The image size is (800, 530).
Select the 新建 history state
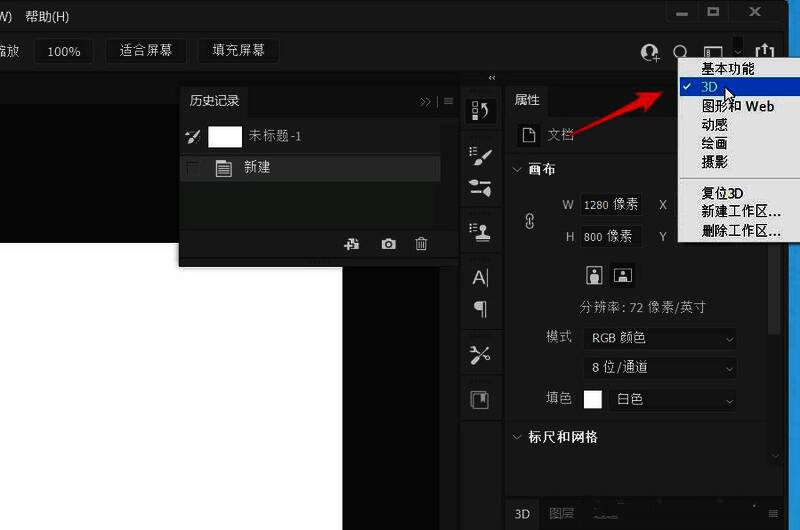tap(310, 168)
